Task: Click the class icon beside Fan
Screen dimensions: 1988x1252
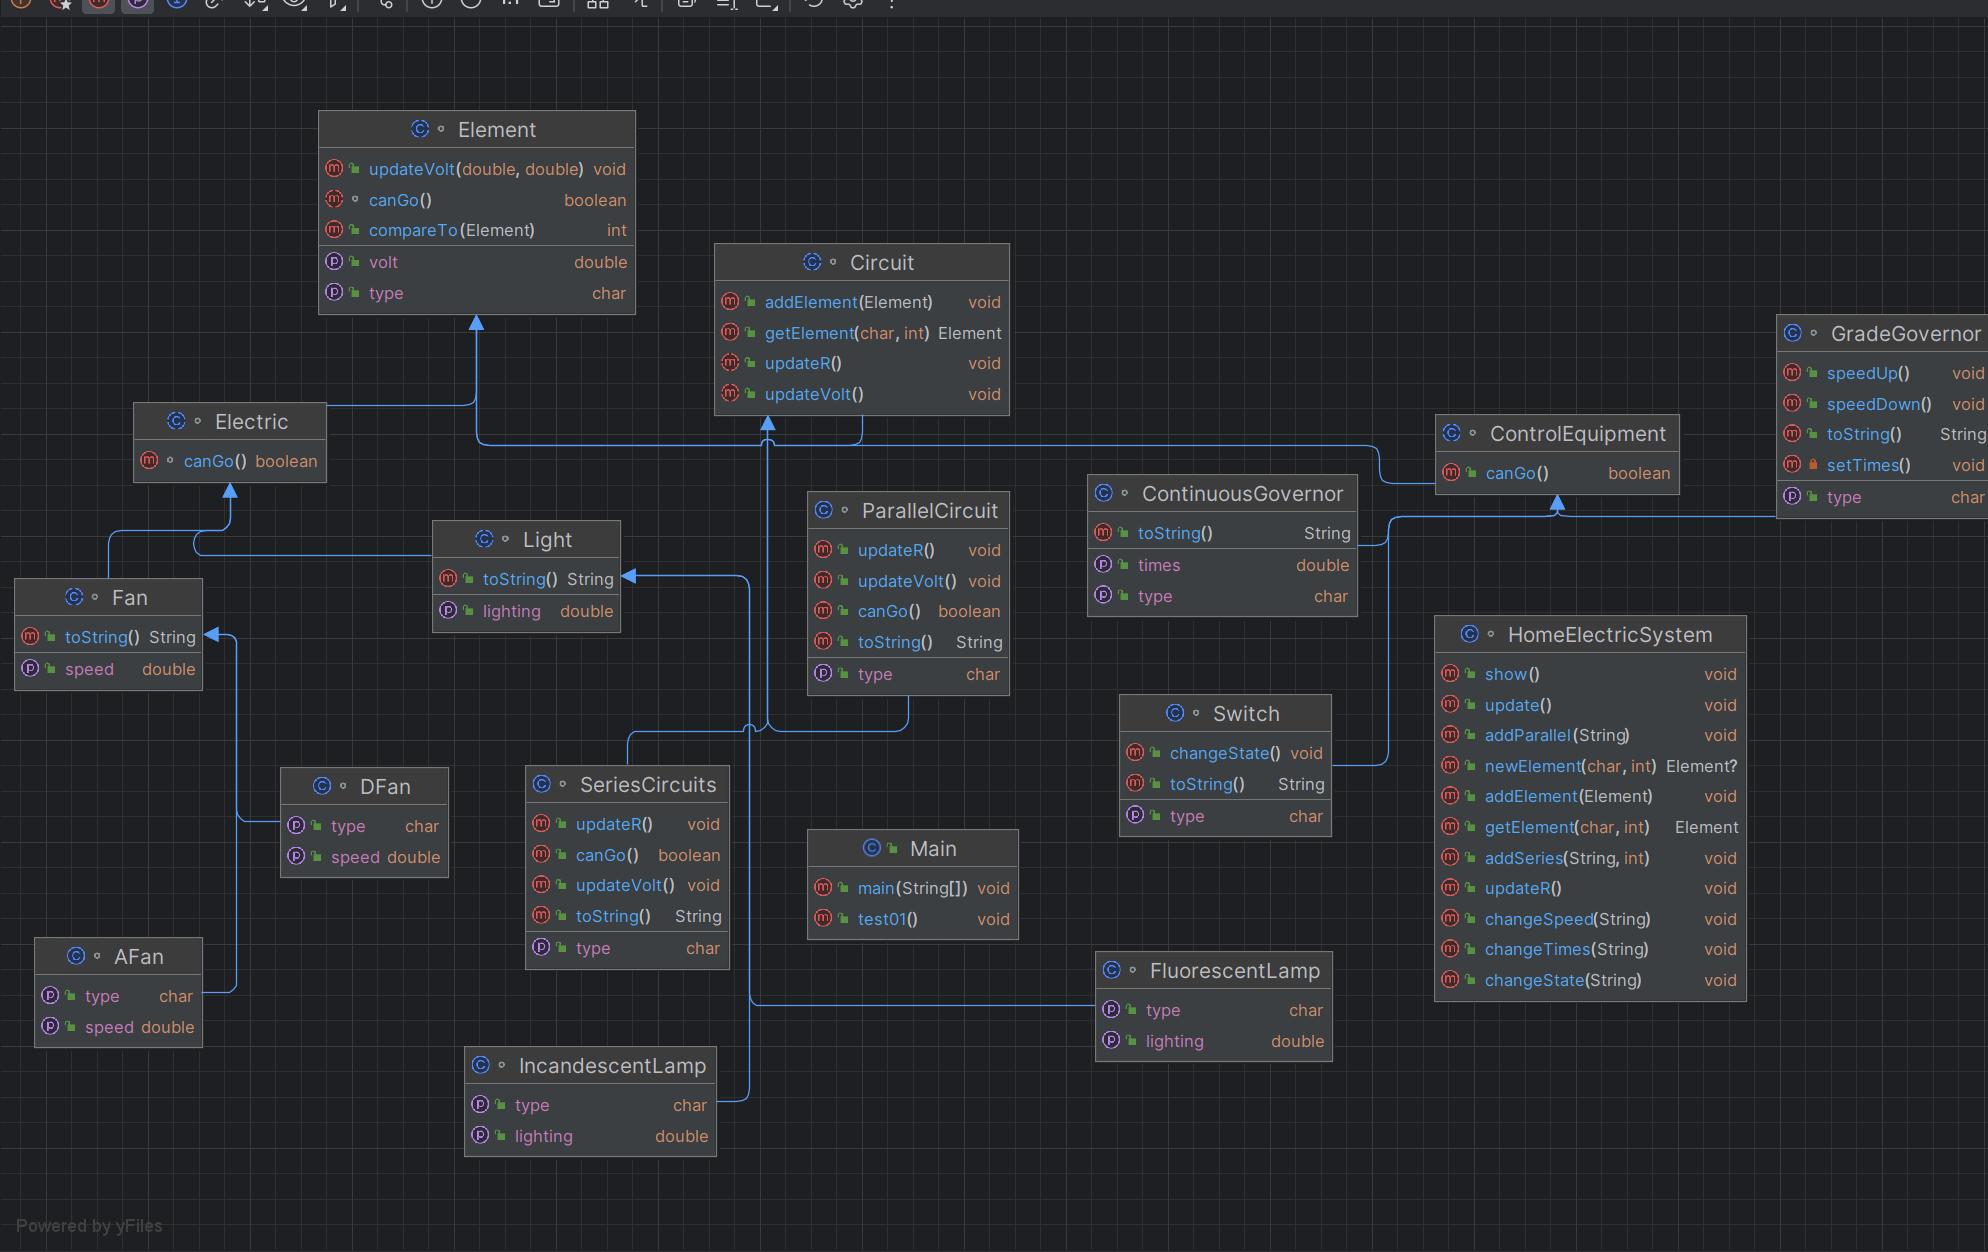Action: (x=74, y=597)
